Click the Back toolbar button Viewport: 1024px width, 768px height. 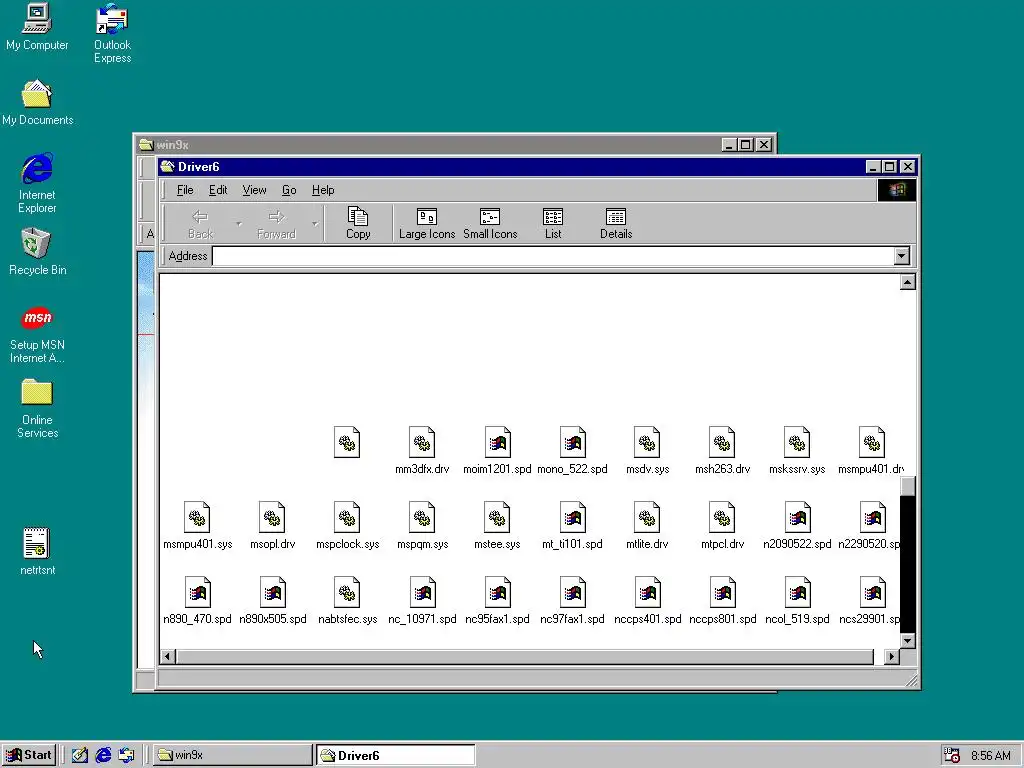200,223
